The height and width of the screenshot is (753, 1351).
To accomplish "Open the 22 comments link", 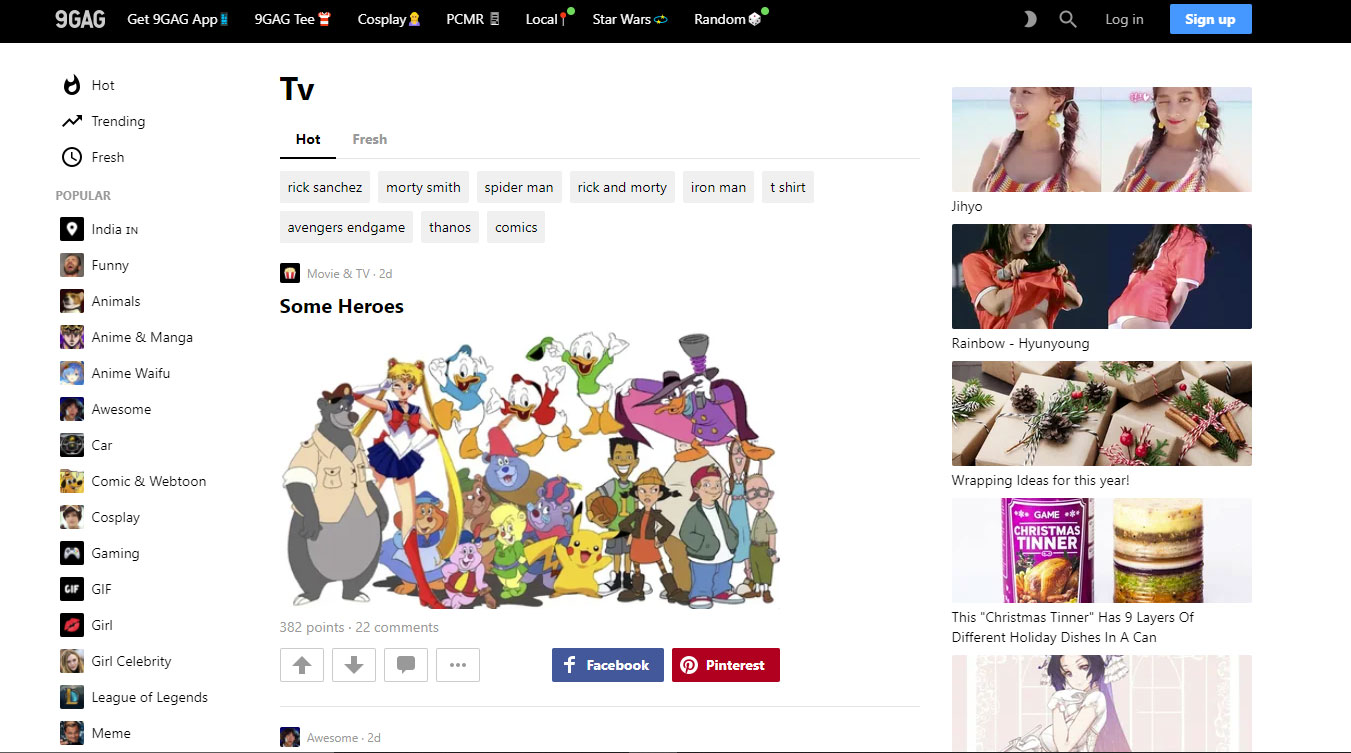I will click(397, 627).
